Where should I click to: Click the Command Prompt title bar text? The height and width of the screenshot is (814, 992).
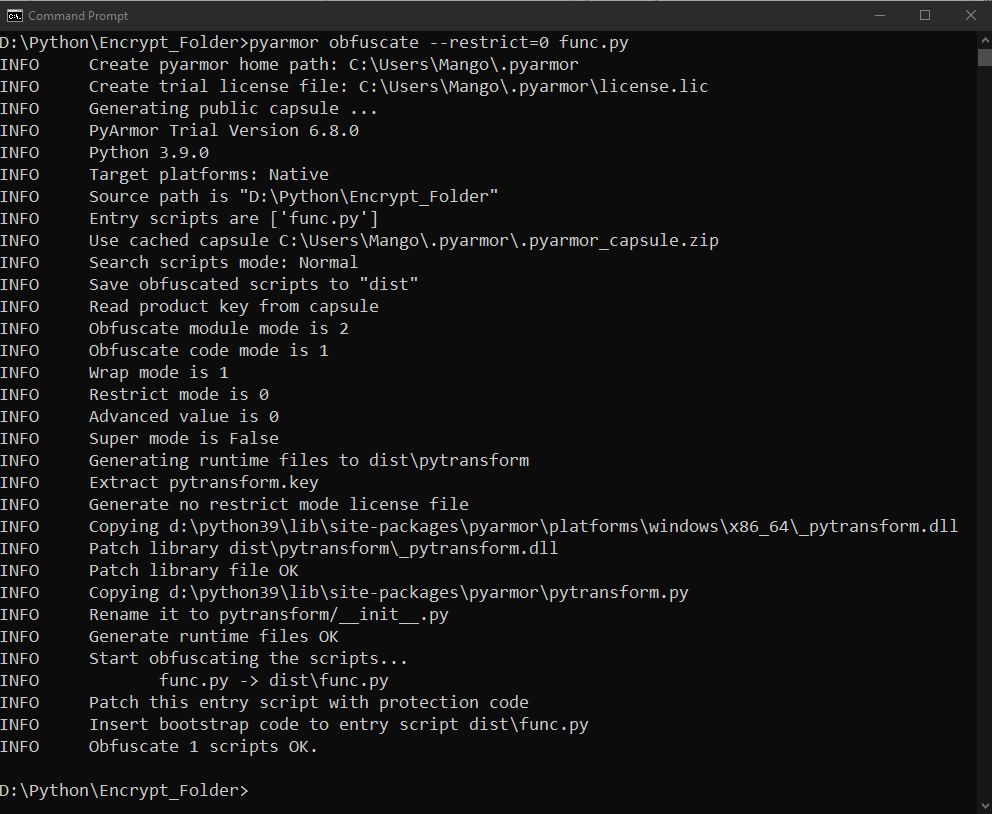(x=79, y=15)
